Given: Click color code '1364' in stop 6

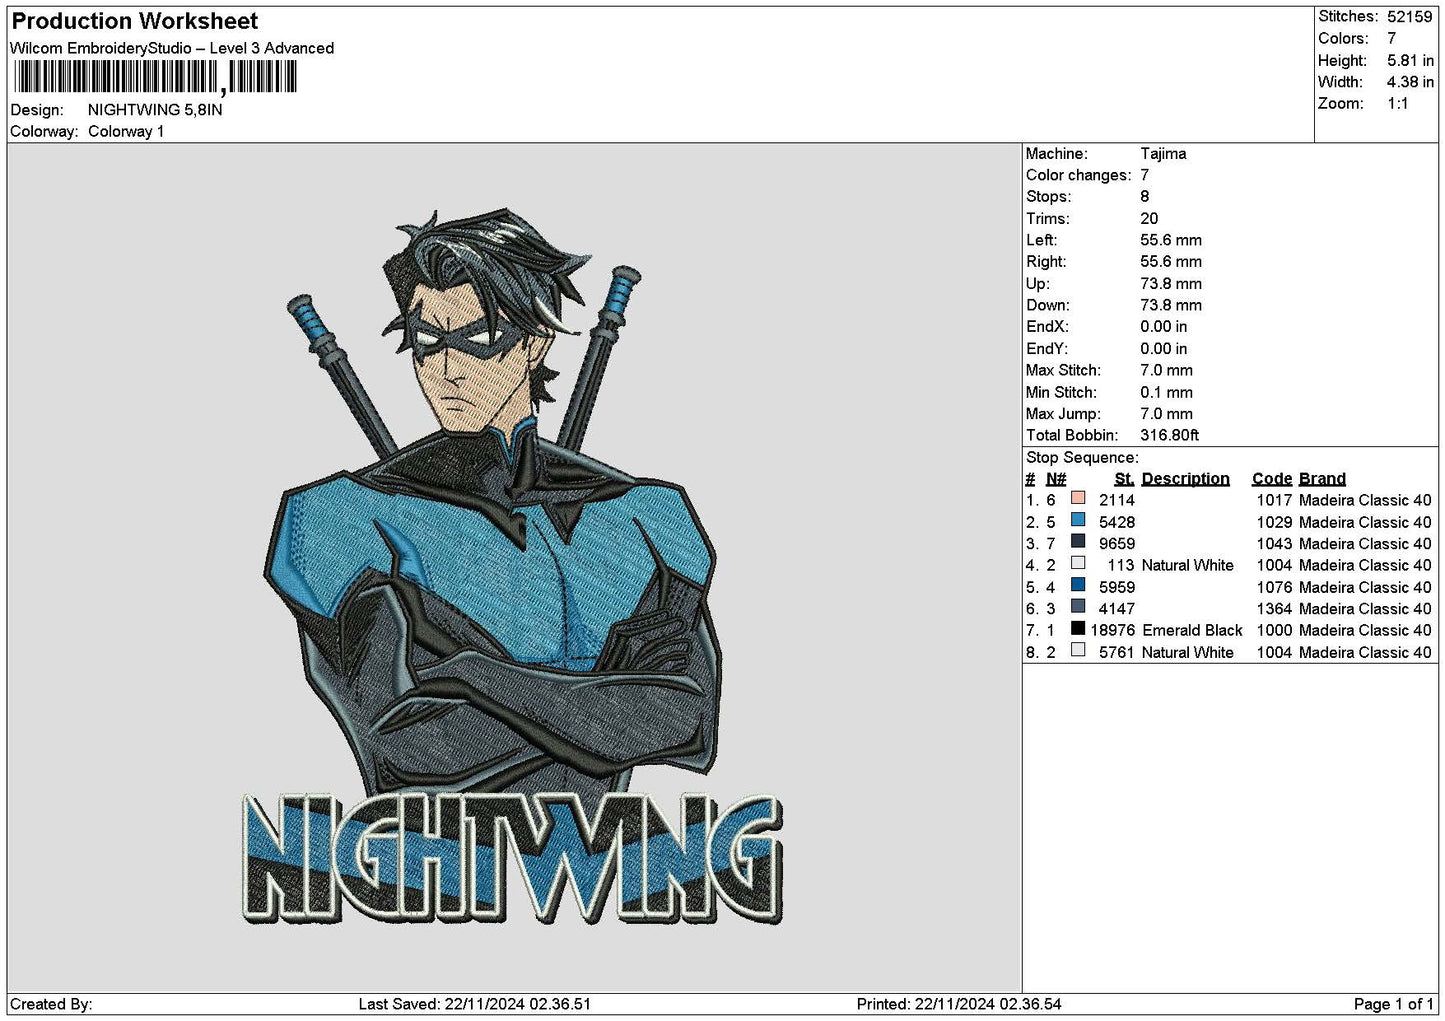Looking at the screenshot, I should coord(1274,609).
